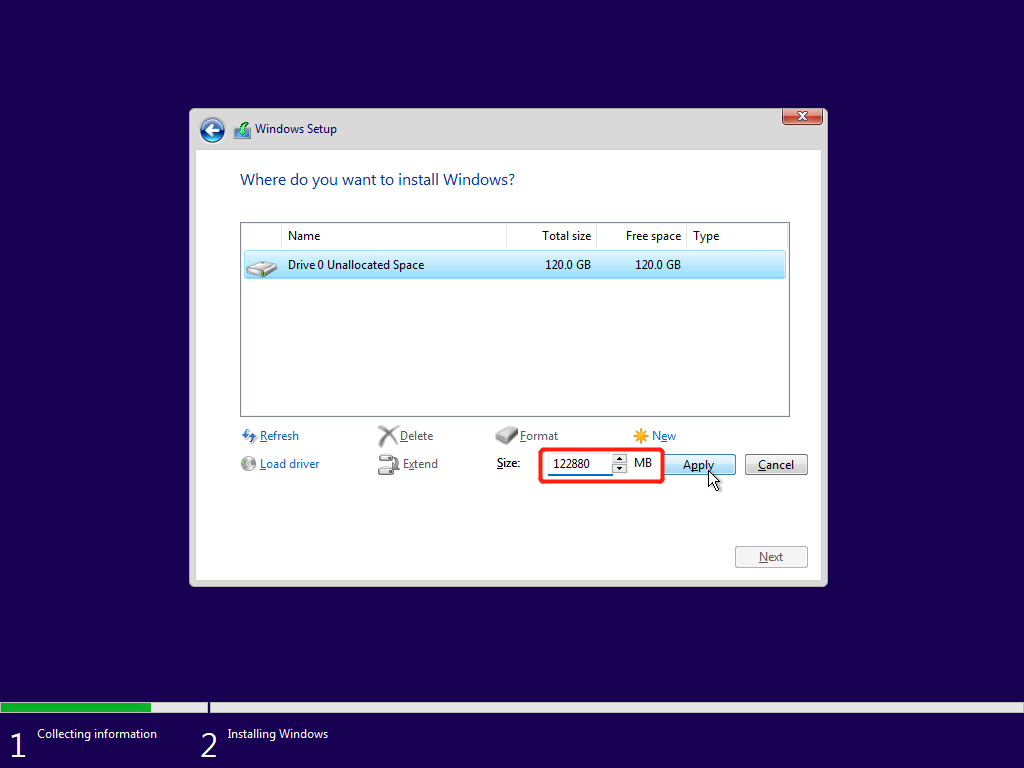Open the Load driver link

[x=289, y=464]
